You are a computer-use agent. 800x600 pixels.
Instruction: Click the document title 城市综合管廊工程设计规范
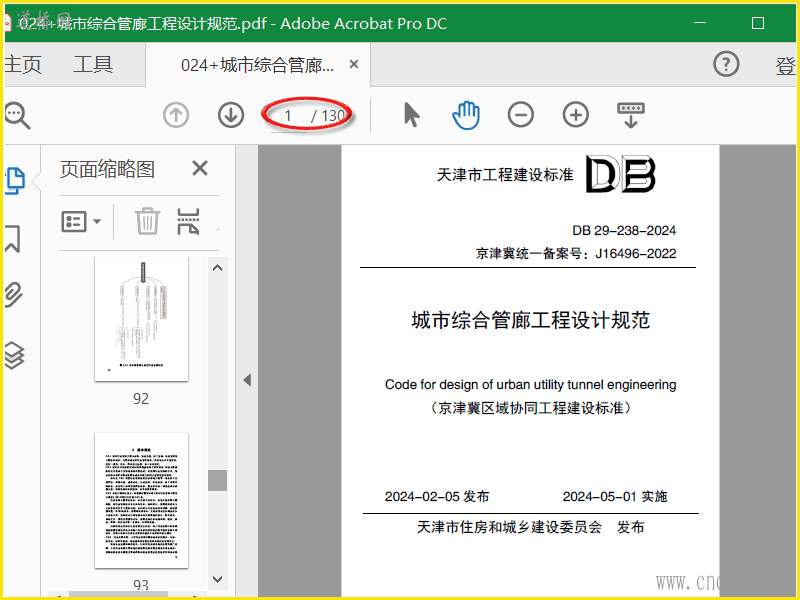click(531, 320)
